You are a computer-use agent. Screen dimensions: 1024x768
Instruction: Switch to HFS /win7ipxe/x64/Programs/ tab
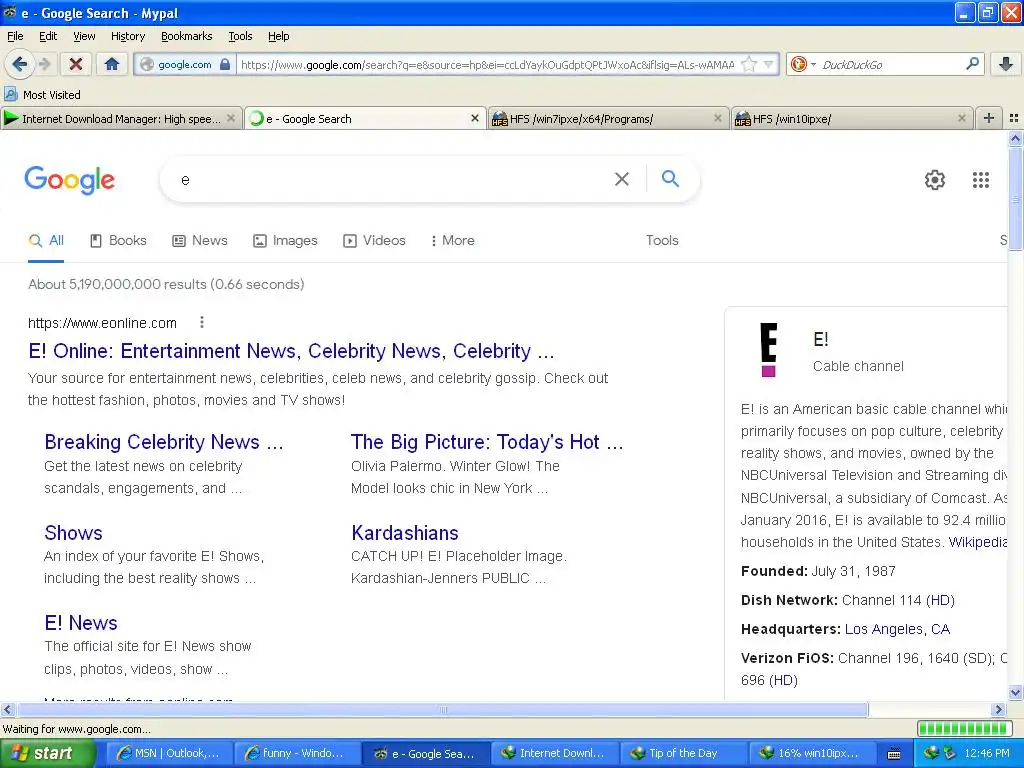pyautogui.click(x=607, y=118)
